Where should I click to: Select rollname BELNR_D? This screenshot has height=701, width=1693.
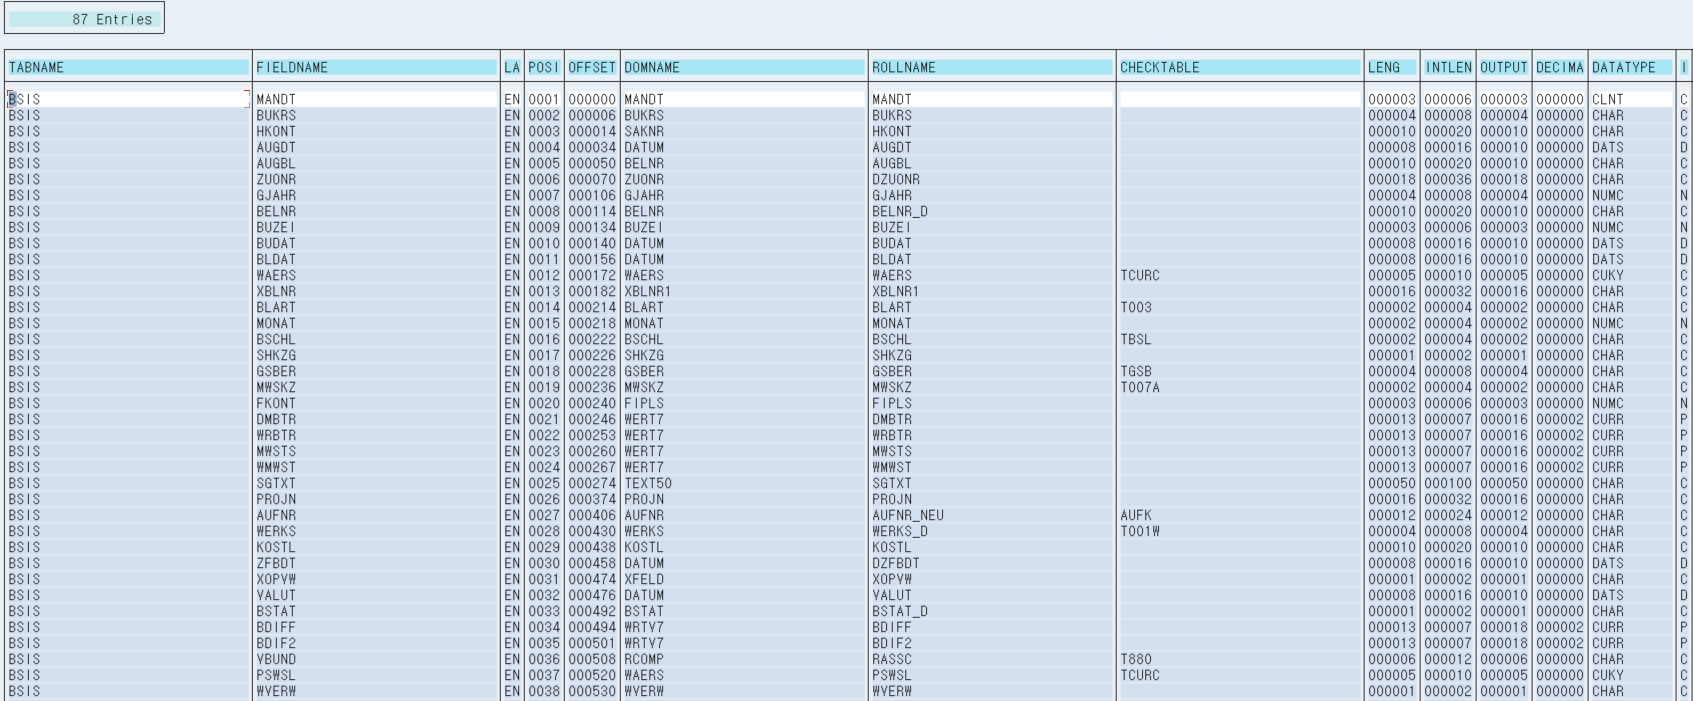tap(900, 211)
